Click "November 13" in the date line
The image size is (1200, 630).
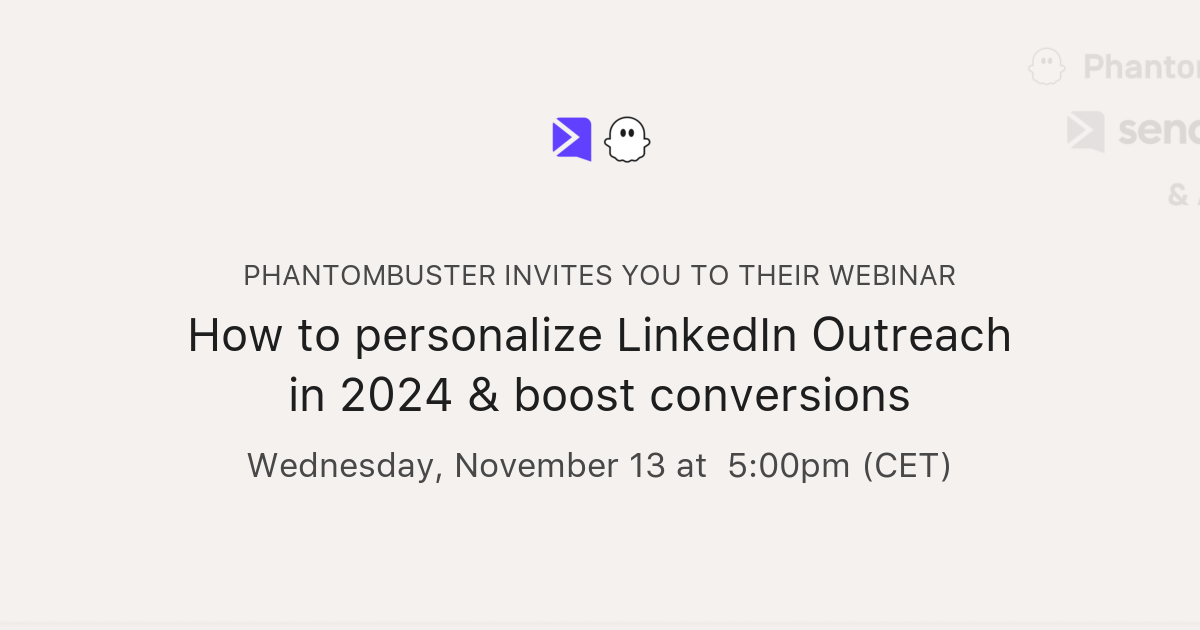pos(560,466)
